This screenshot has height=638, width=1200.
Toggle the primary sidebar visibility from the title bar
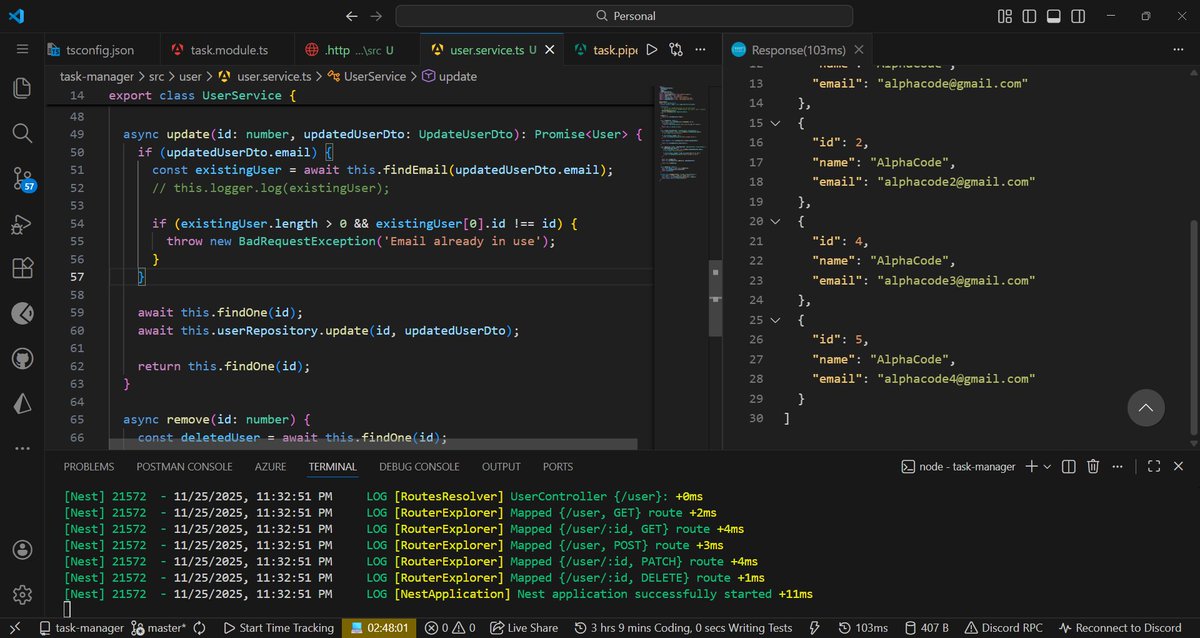pos(1030,16)
